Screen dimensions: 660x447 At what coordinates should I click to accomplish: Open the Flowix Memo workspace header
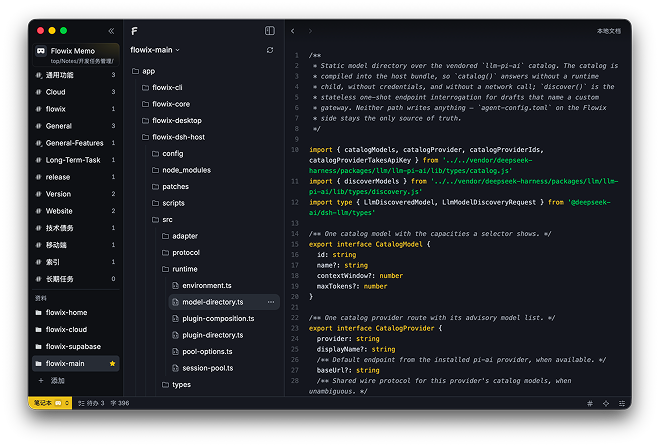(76, 55)
